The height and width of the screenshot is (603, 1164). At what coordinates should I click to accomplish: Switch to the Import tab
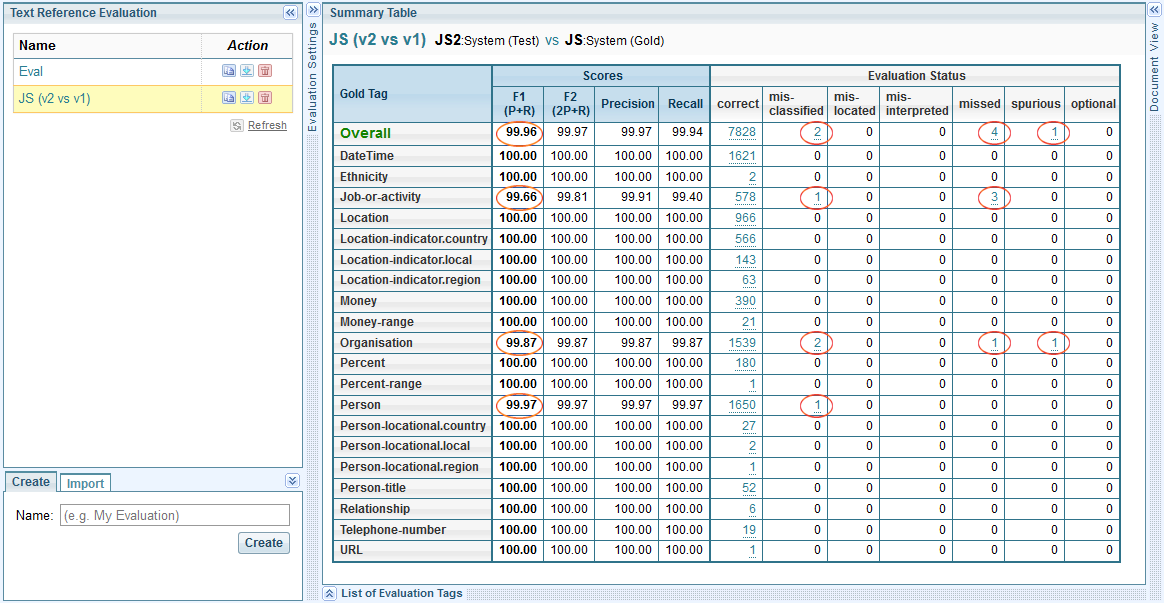85,483
